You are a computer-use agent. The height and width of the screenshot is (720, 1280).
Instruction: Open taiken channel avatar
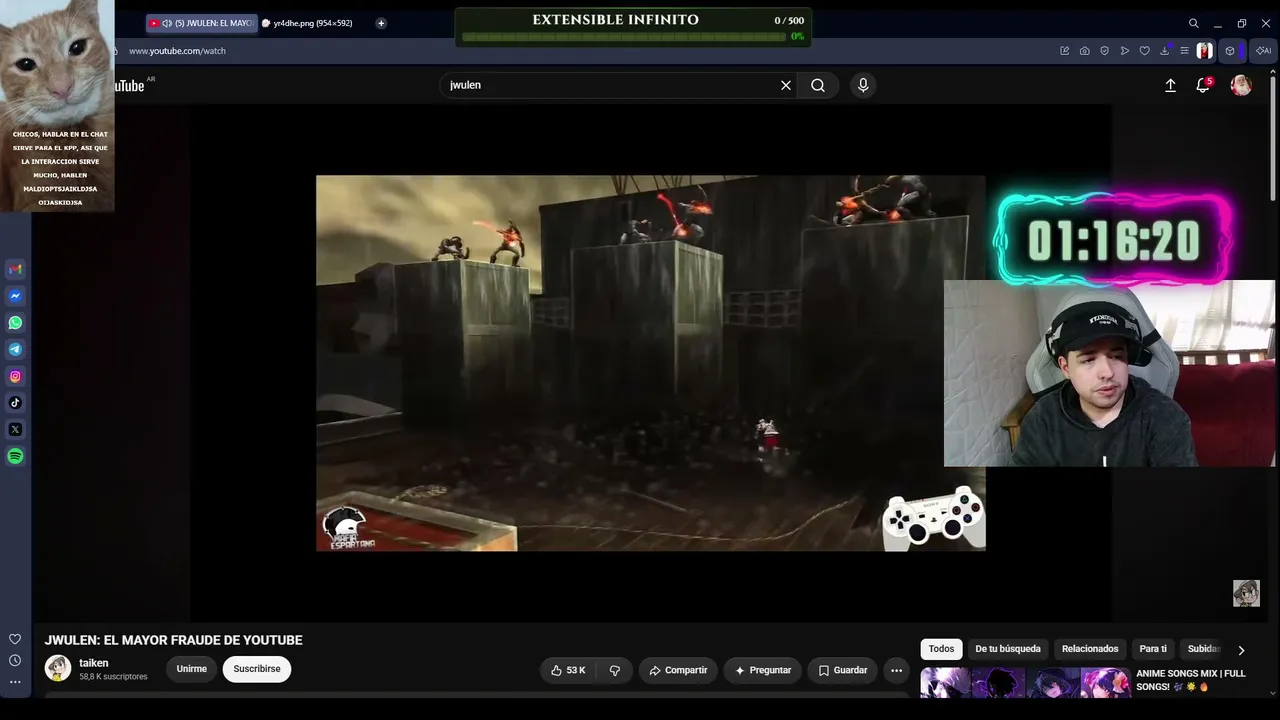(58, 668)
